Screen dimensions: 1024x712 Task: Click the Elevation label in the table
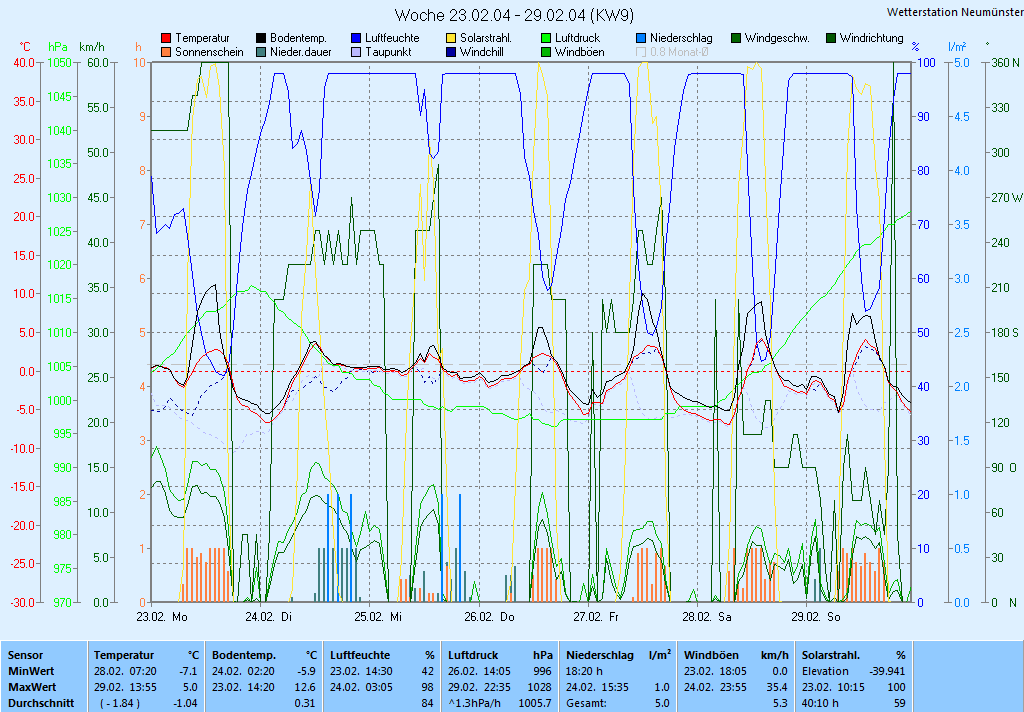pyautogui.click(x=825, y=671)
